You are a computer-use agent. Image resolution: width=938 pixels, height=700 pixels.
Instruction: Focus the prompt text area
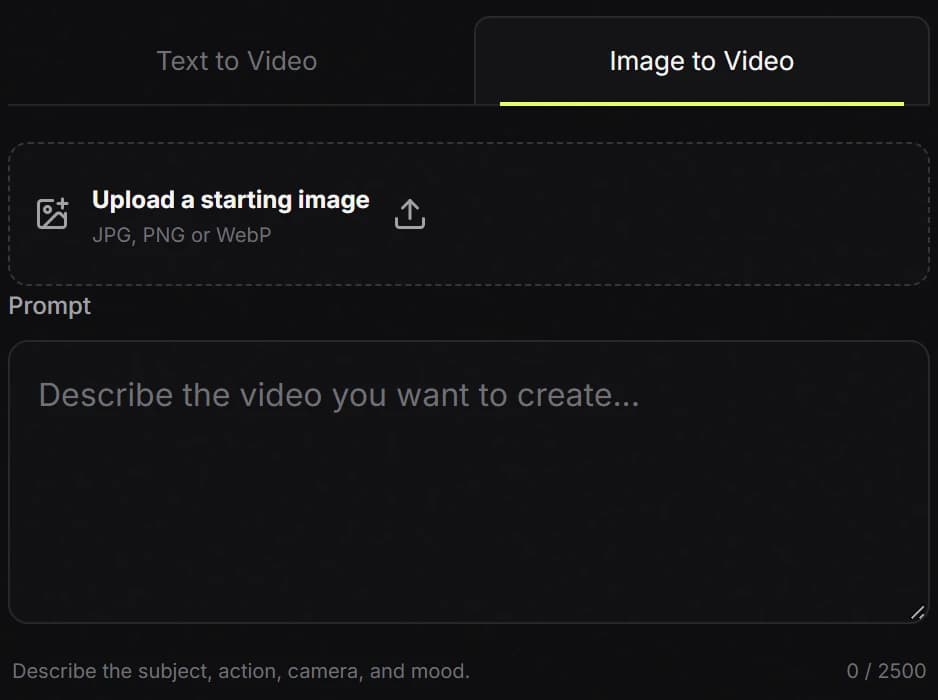point(468,482)
